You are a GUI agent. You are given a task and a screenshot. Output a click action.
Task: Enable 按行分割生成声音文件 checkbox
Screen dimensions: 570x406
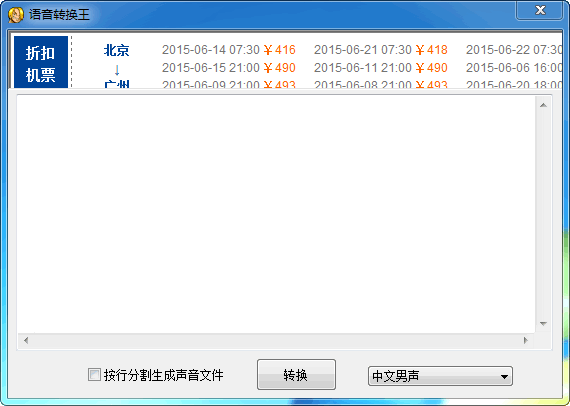pyautogui.click(x=94, y=375)
